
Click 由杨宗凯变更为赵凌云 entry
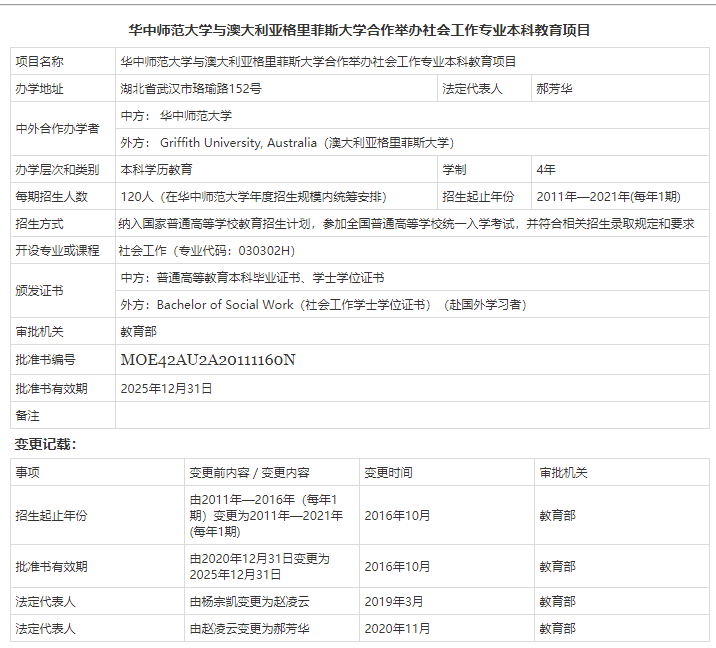[x=249, y=601]
